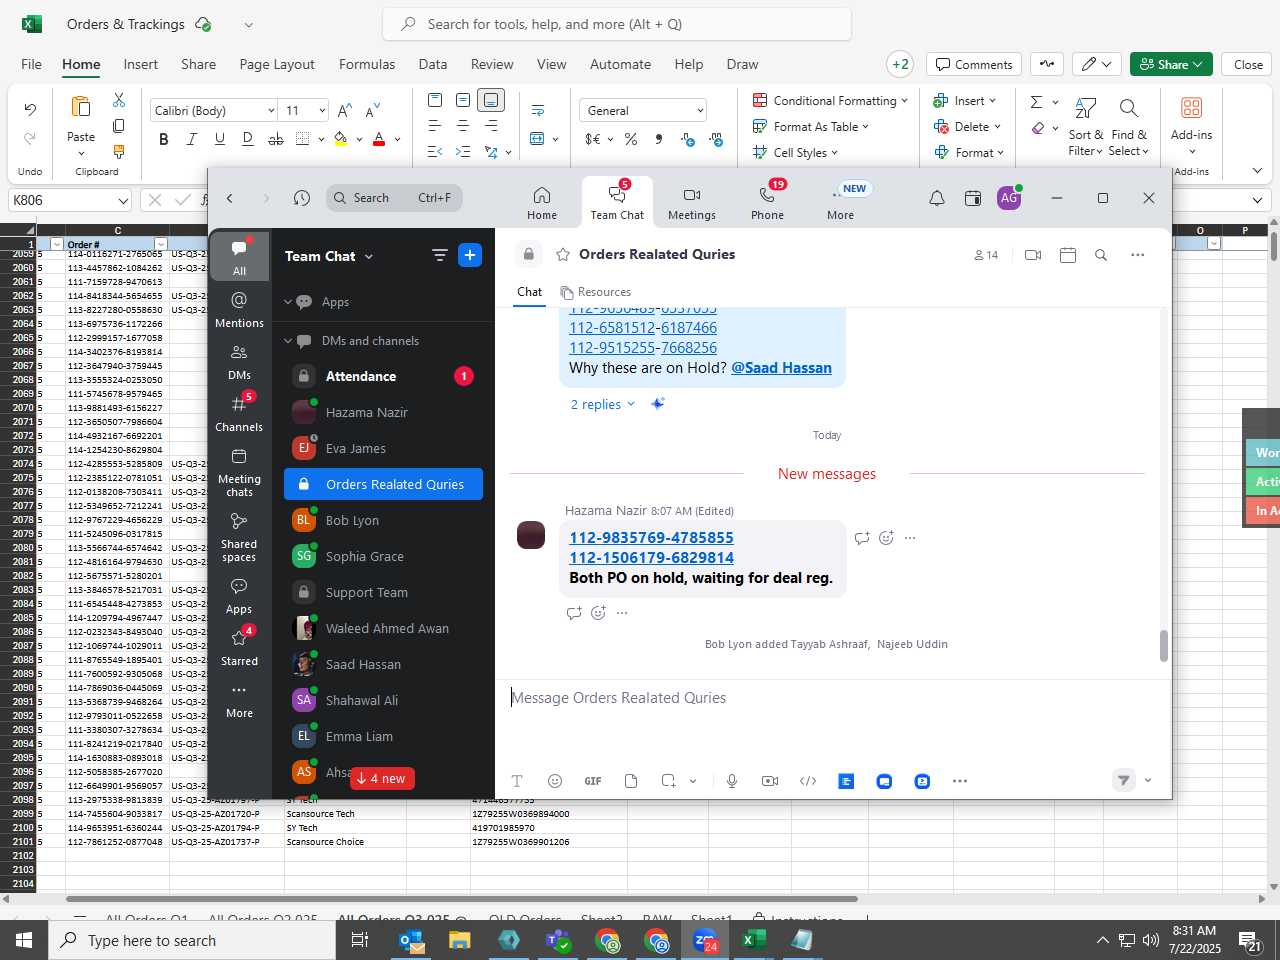
Task: Open the Insert ribbon tab
Action: [140, 64]
